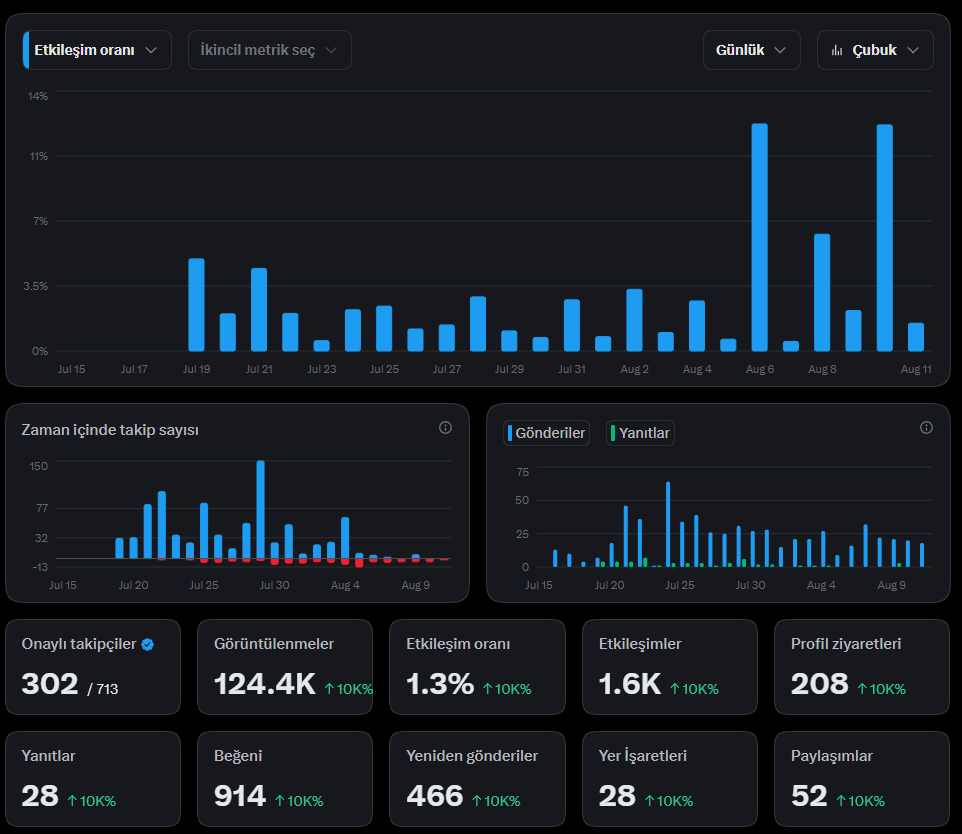Select the Etkileşim oranı stat card
Viewport: 962px width, 834px height.
coord(477,667)
